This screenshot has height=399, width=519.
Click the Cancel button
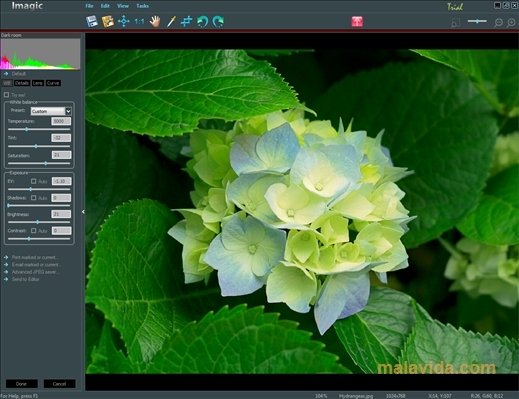click(59, 384)
